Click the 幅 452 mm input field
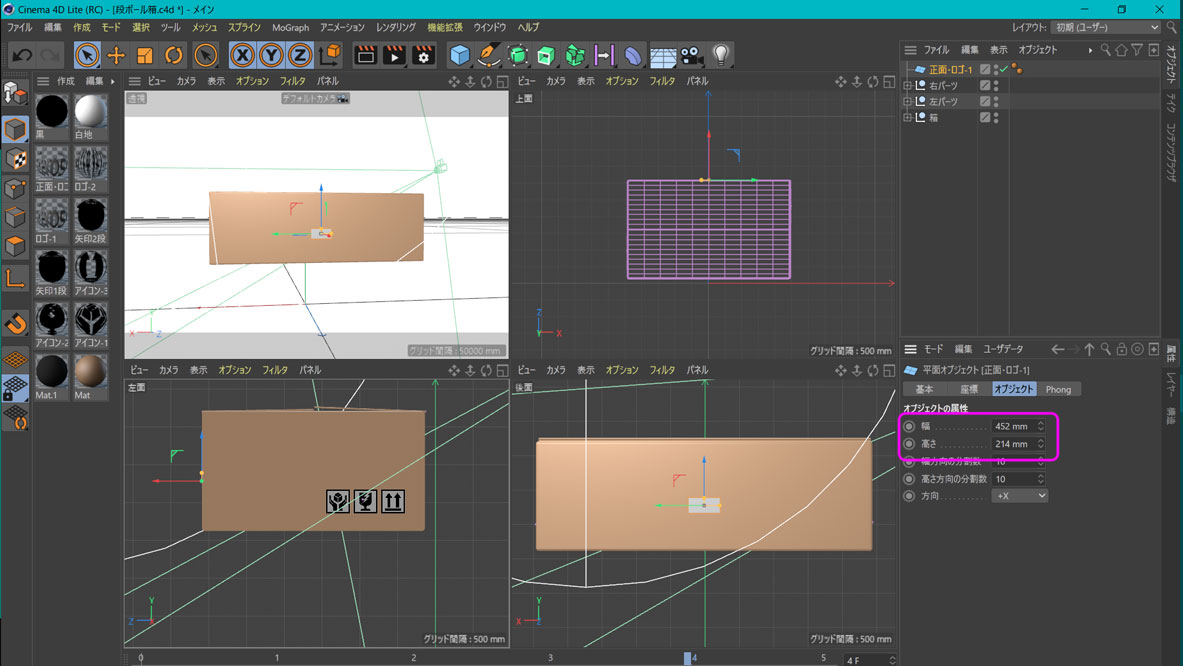Screen dimensions: 1183x666 1012,427
